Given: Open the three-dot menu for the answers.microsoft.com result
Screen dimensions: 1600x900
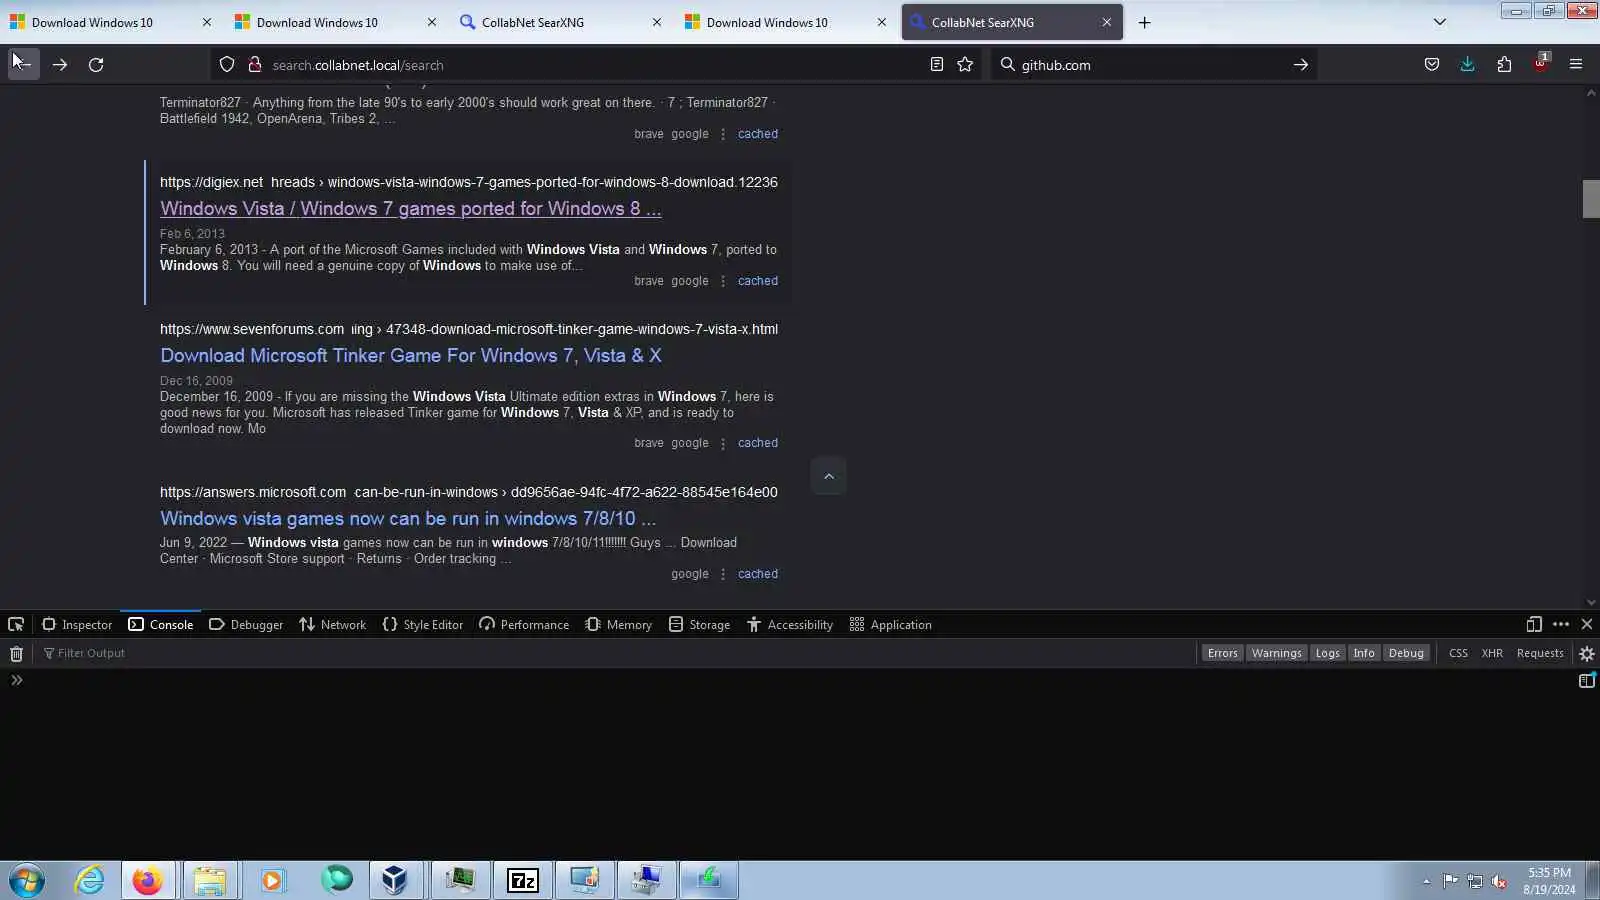Looking at the screenshot, I should tap(723, 574).
